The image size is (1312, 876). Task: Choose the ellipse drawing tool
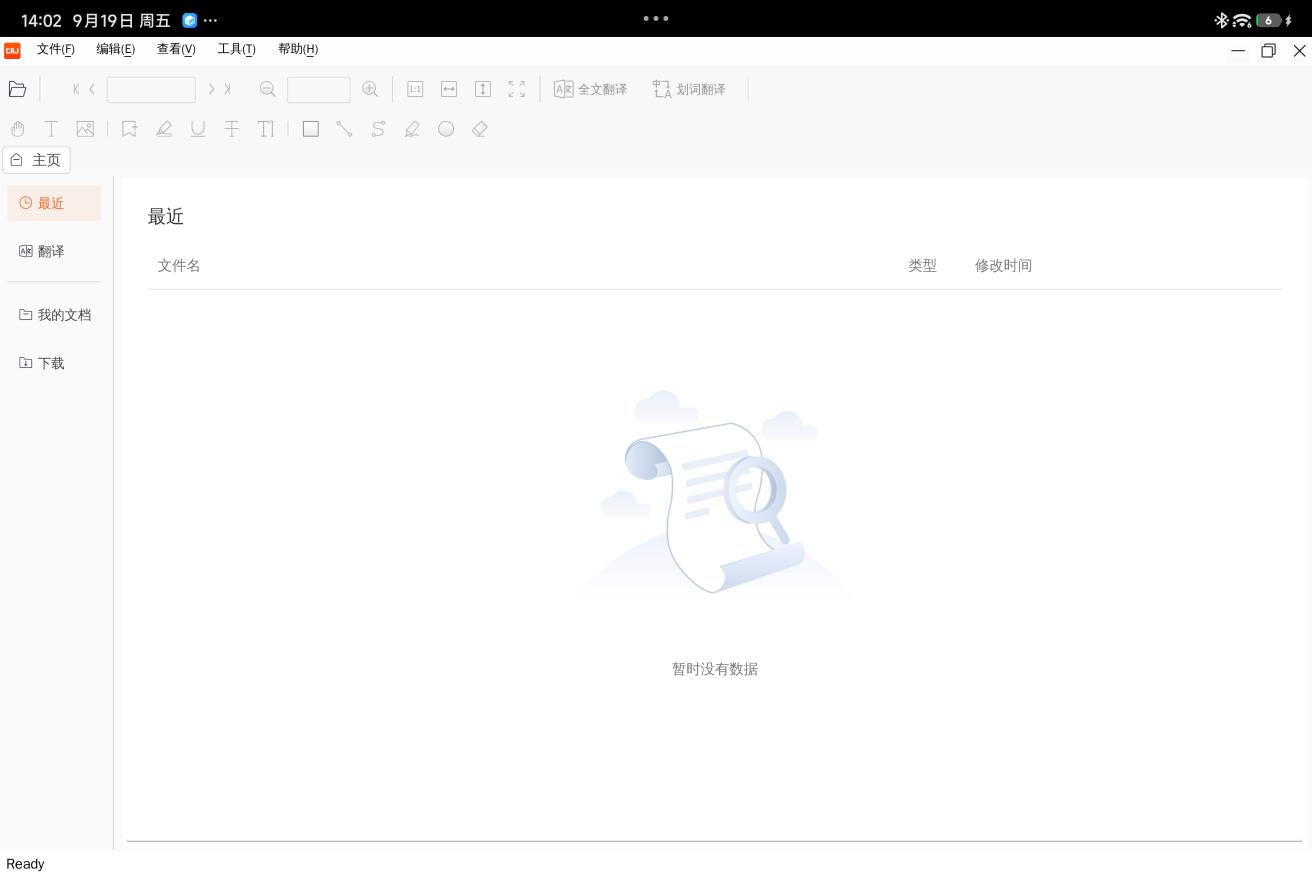point(446,129)
